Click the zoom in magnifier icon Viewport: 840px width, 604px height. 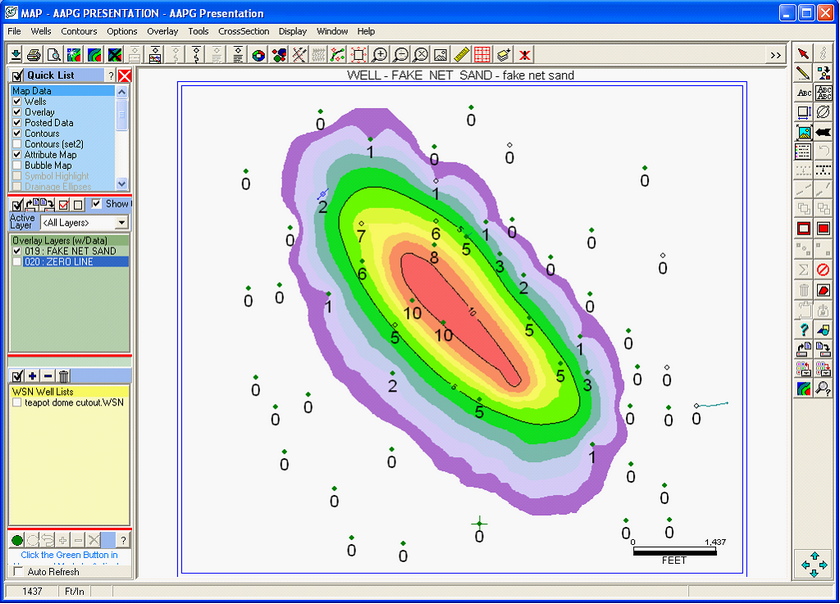pyautogui.click(x=380, y=54)
